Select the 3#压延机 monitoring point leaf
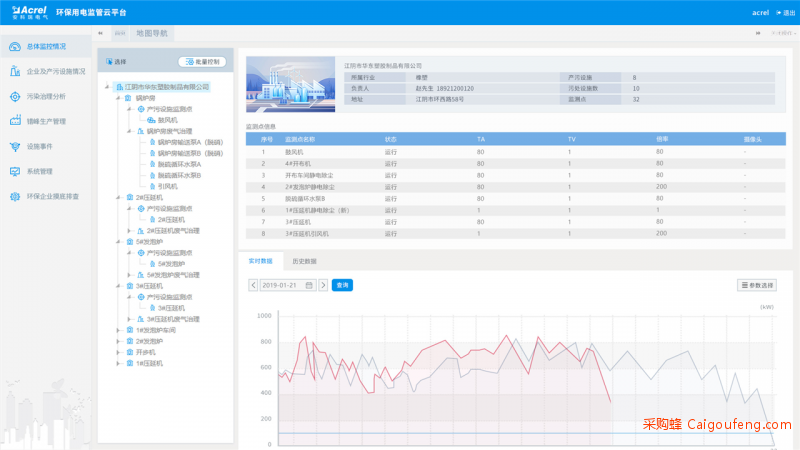The image size is (800, 450). 171,308
